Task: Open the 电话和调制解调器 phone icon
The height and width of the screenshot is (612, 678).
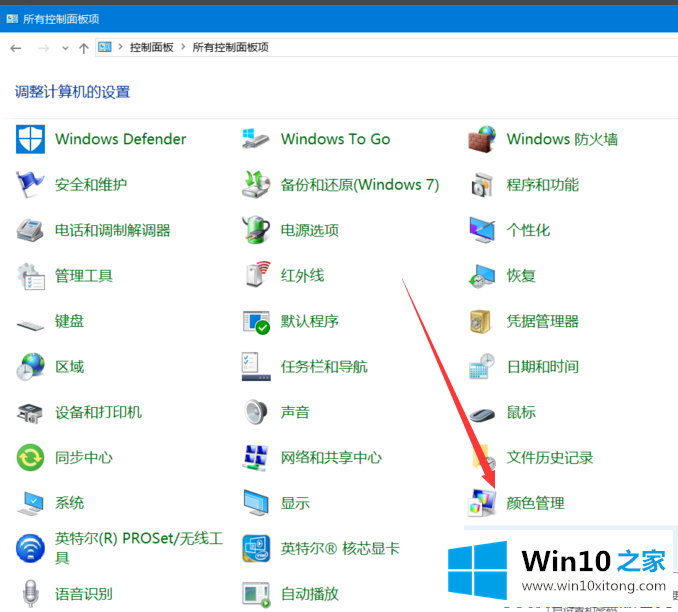Action: coord(30,230)
